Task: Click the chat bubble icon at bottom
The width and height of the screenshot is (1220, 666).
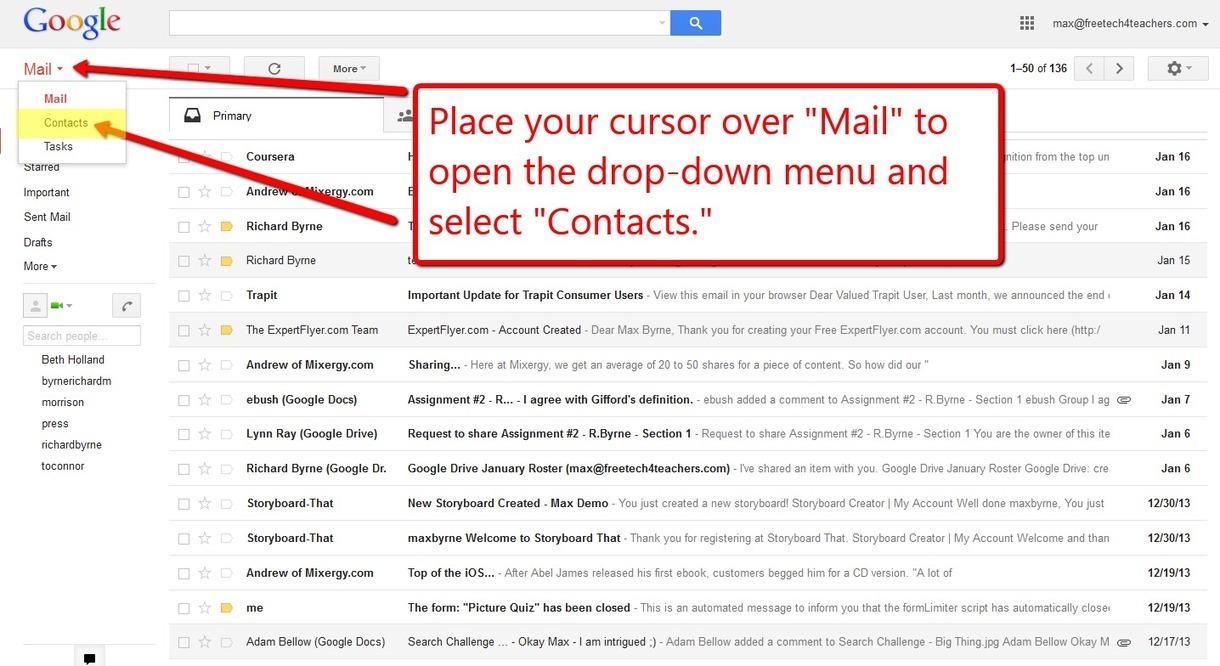Action: [89, 658]
